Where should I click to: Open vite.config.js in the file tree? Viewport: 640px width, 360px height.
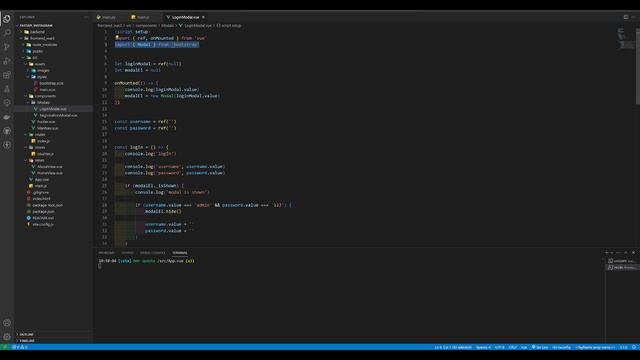pos(42,224)
